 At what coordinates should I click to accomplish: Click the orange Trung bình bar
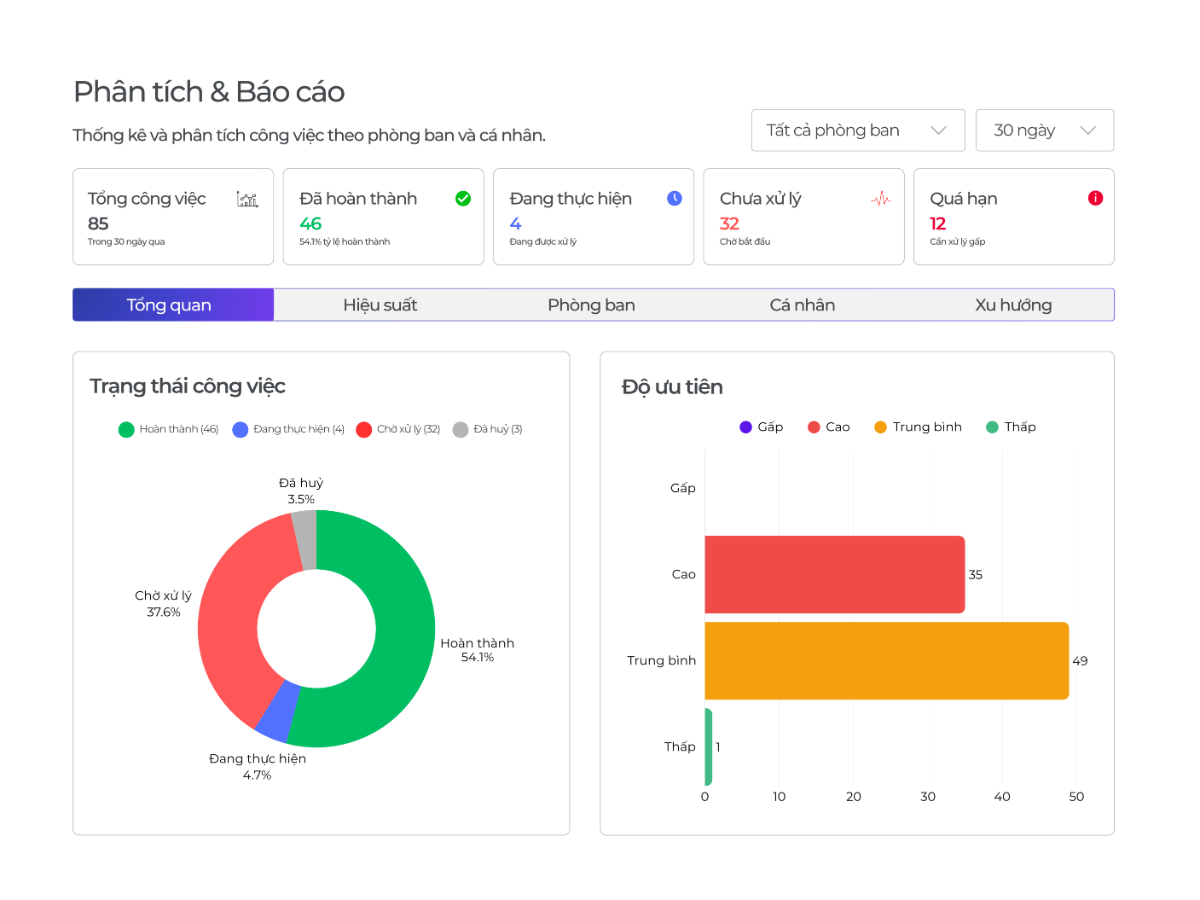click(886, 661)
